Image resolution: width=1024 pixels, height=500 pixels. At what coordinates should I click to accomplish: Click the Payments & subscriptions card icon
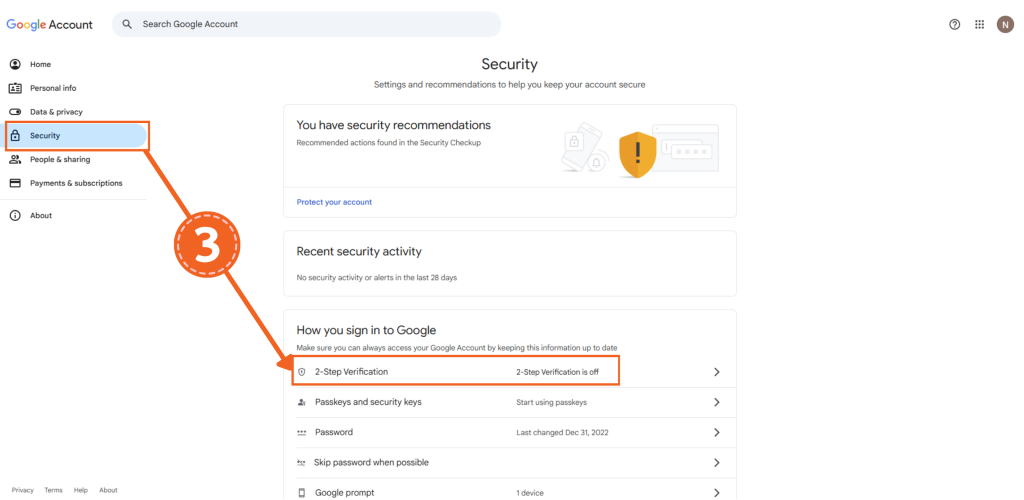point(15,183)
